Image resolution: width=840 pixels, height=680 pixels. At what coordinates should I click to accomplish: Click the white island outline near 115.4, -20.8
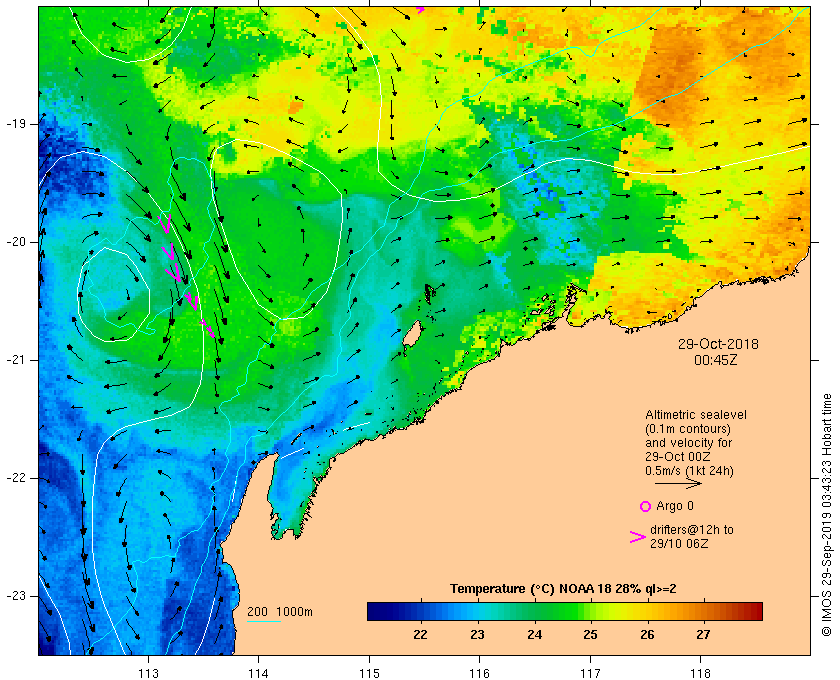pyautogui.click(x=411, y=335)
